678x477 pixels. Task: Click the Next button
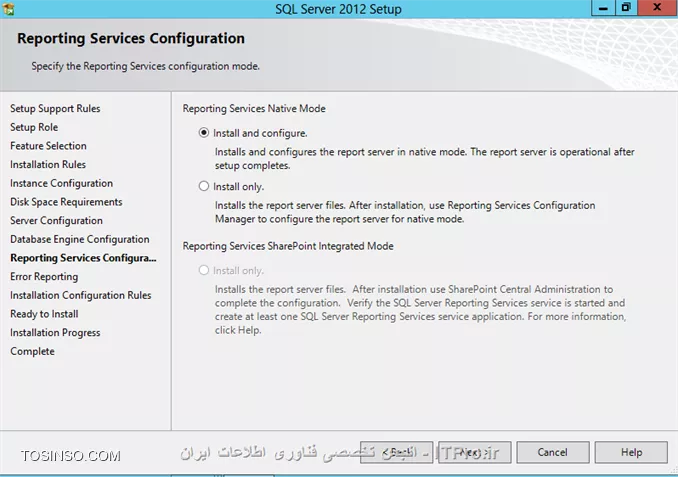point(475,452)
